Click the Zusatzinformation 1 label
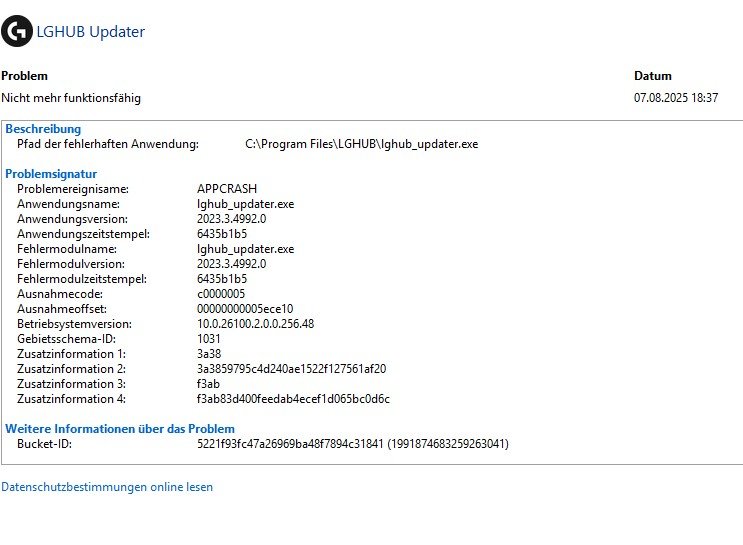 pyautogui.click(x=72, y=354)
